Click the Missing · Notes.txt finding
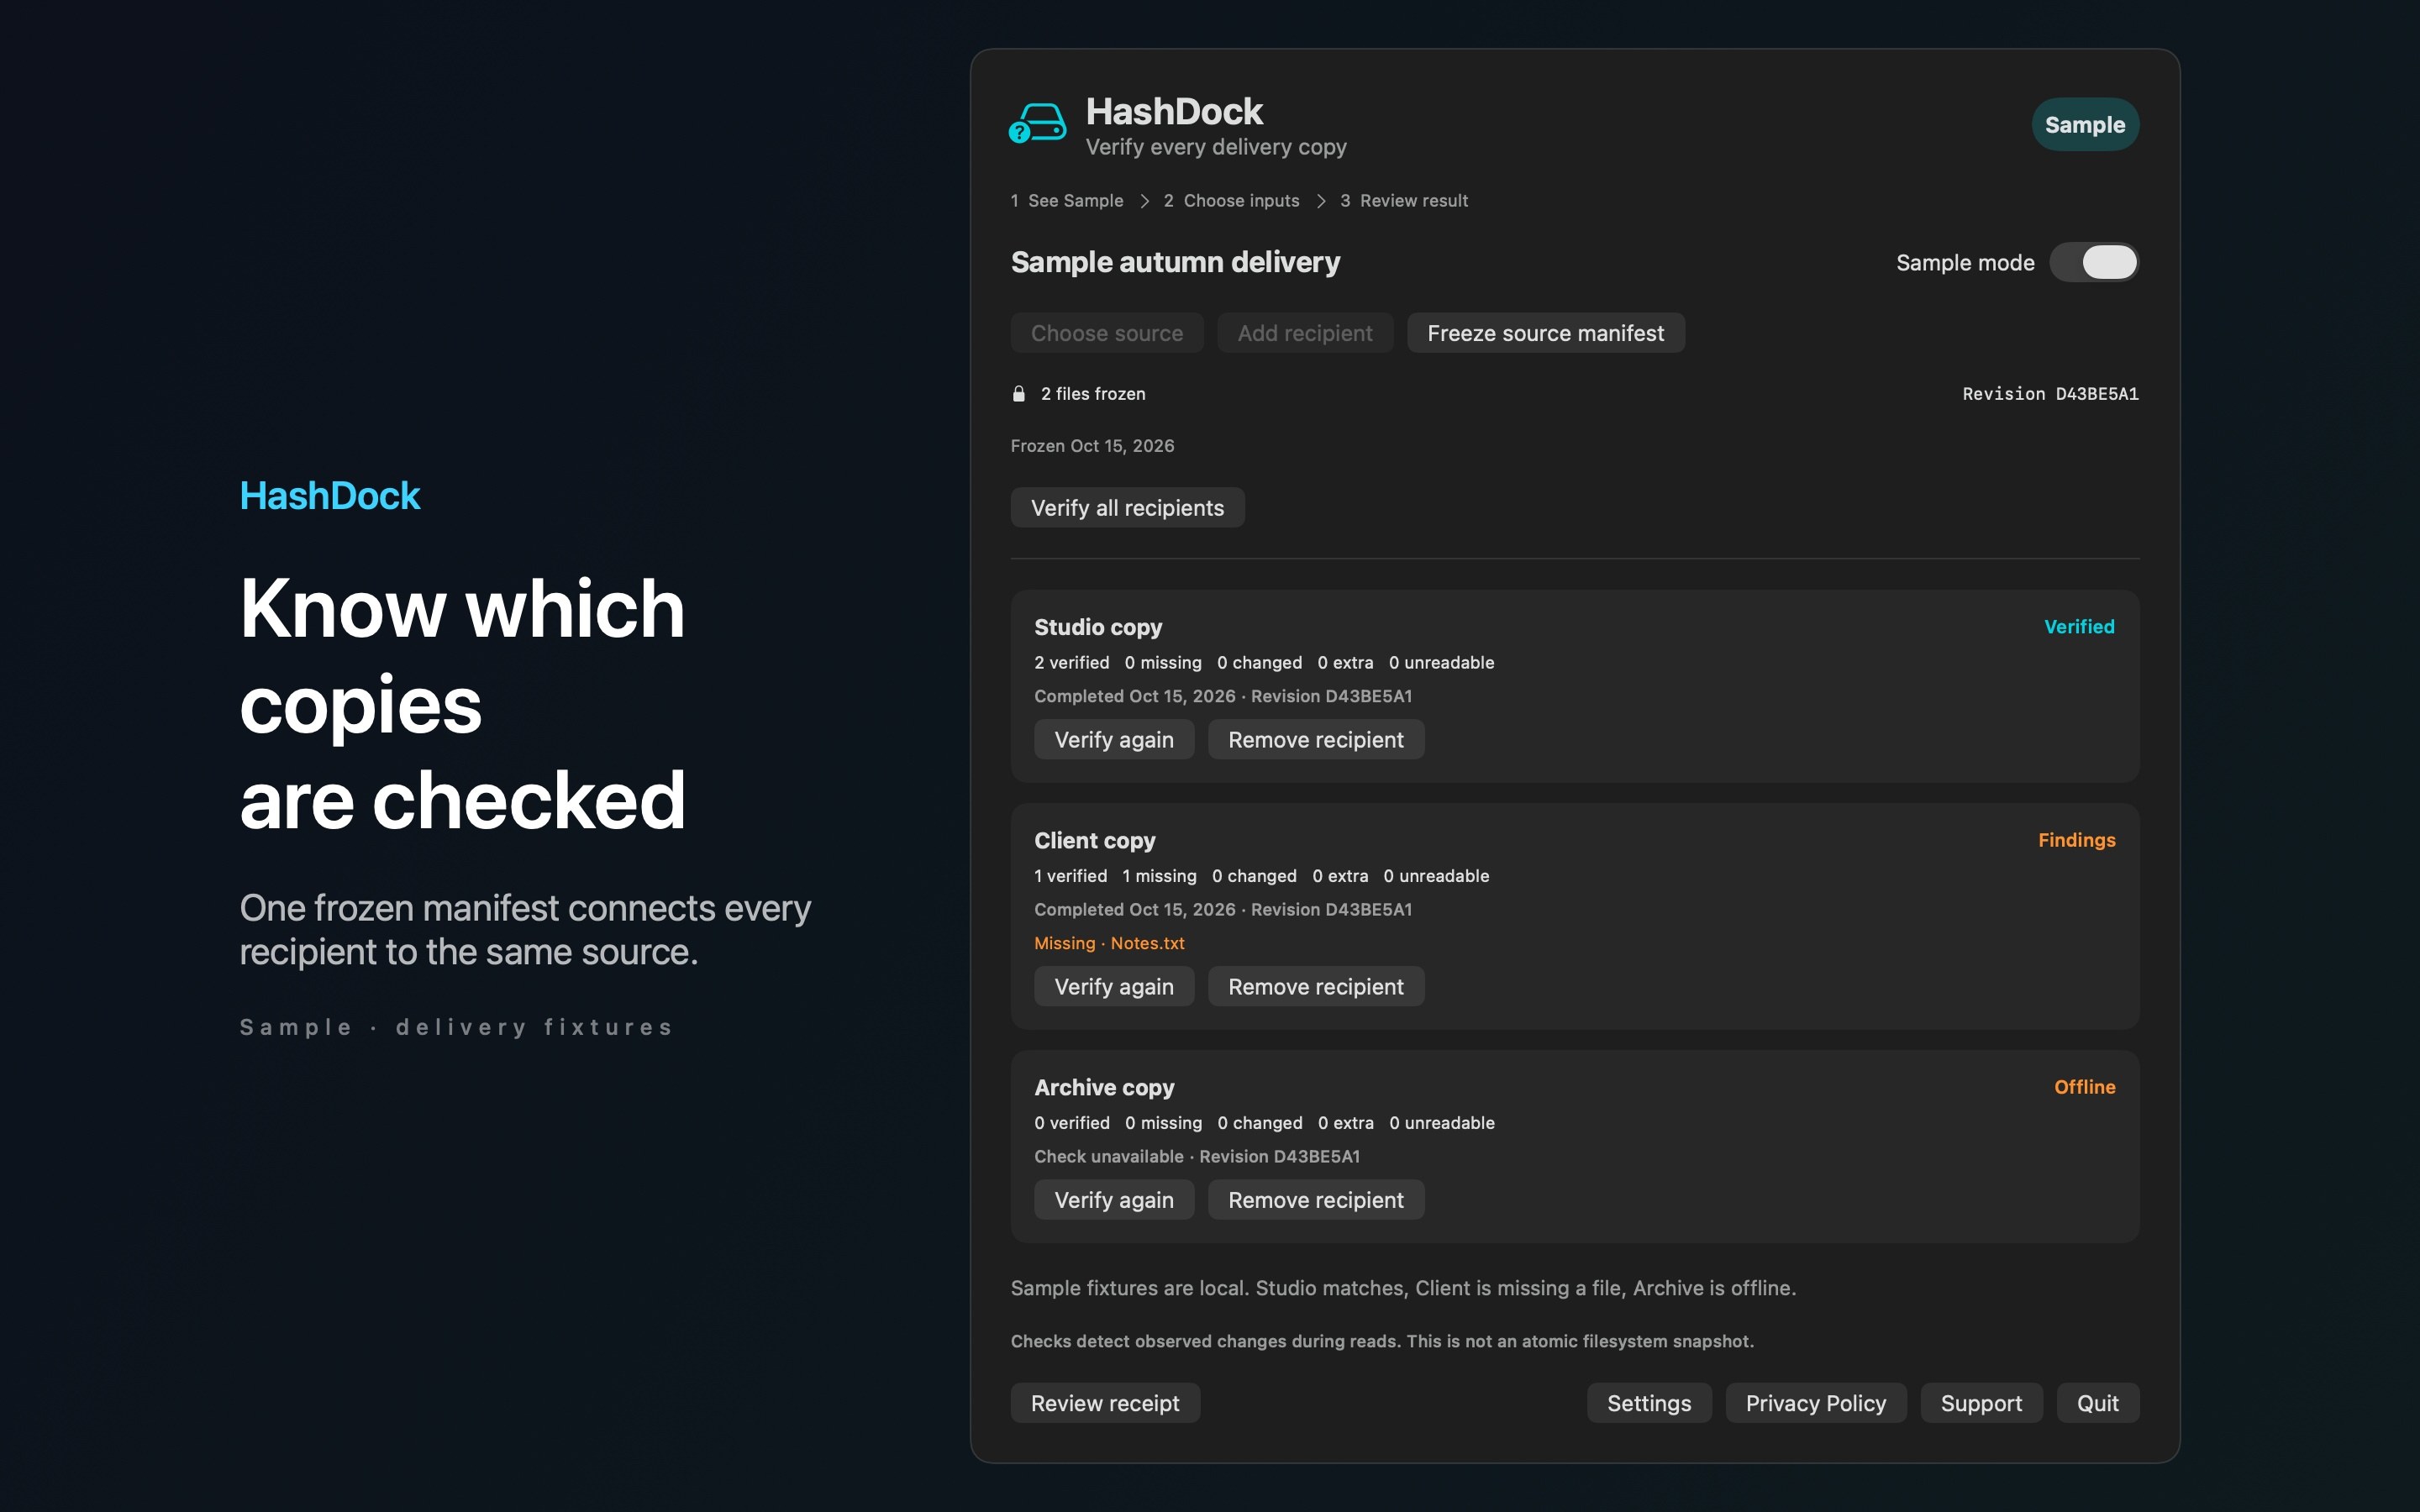The width and height of the screenshot is (2420, 1512). click(1109, 944)
